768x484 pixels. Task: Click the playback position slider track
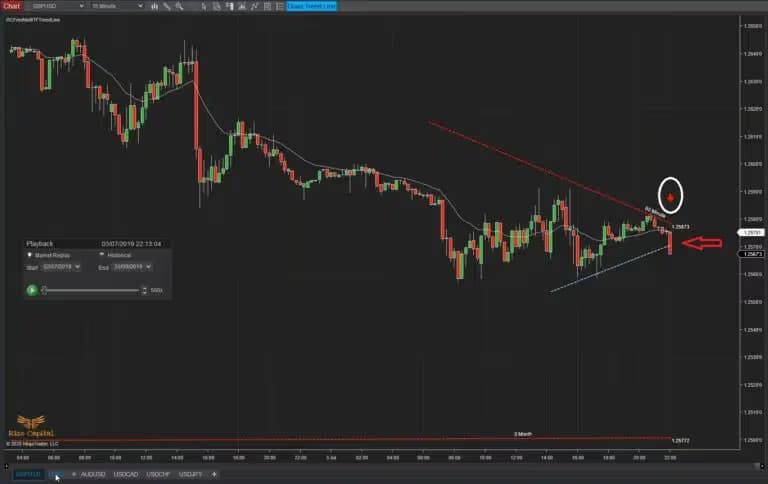90,290
